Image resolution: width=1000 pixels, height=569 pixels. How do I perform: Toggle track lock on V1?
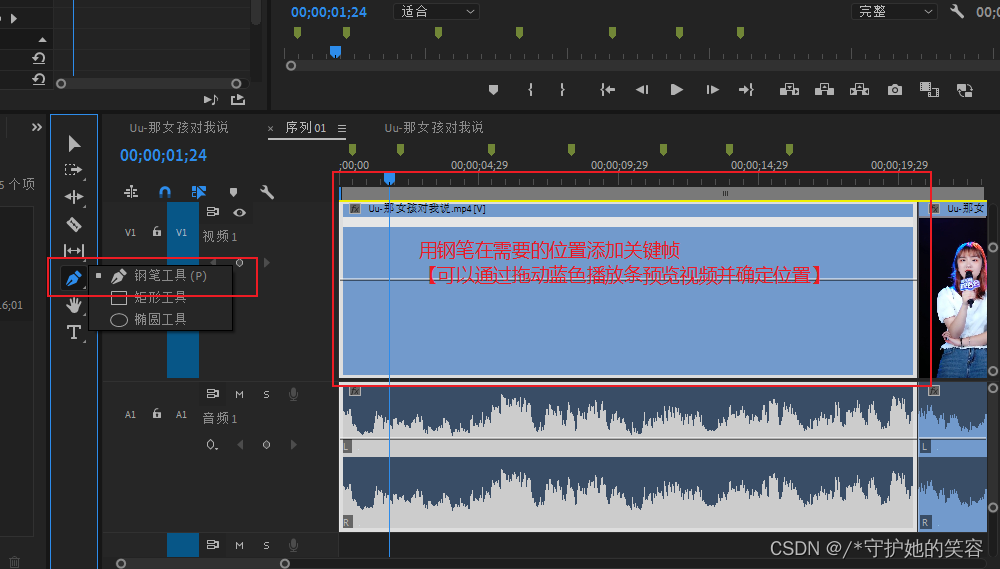[157, 232]
